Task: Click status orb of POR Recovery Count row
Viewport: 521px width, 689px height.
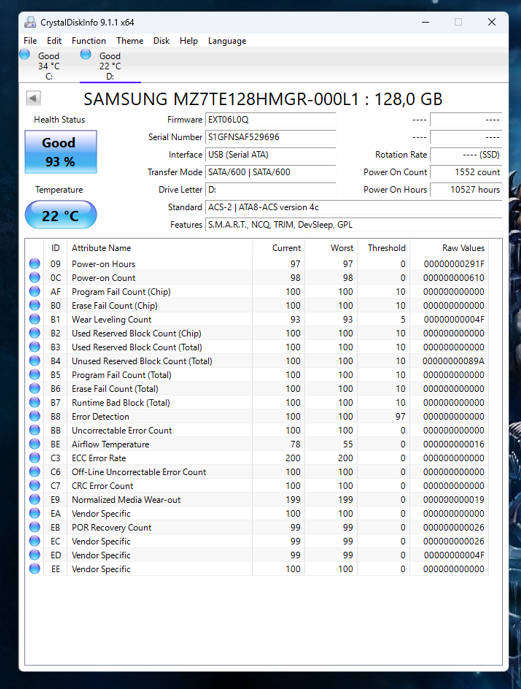Action: [34, 527]
